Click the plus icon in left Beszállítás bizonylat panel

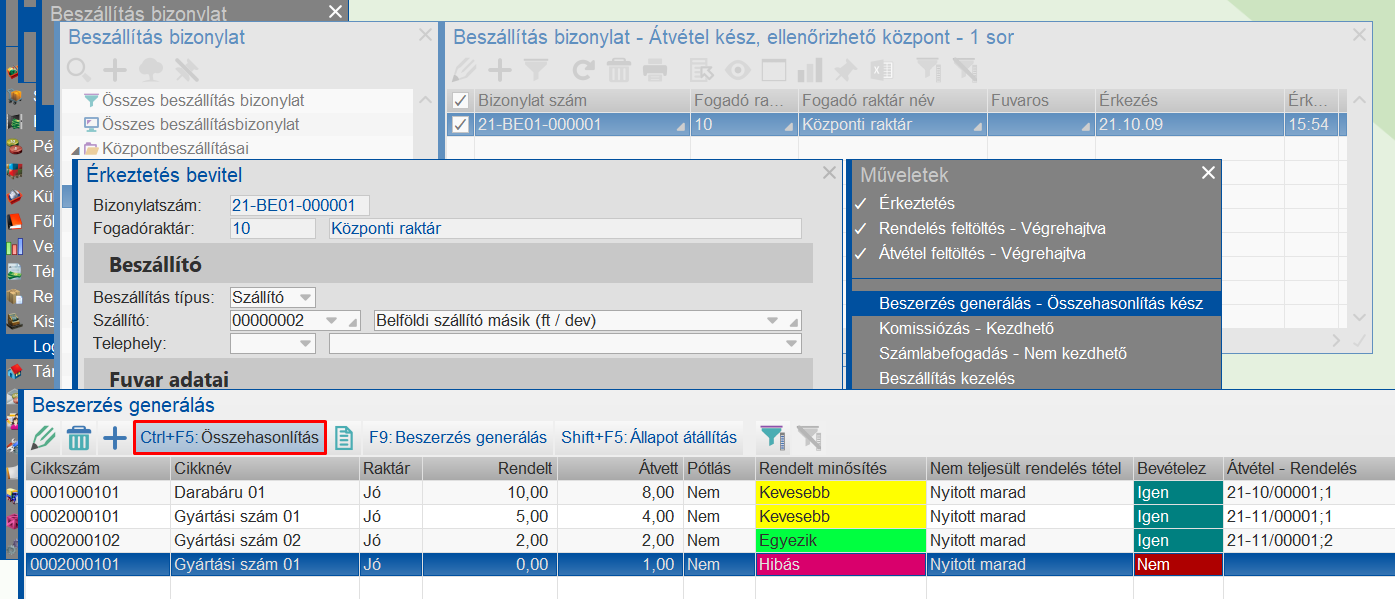click(115, 70)
